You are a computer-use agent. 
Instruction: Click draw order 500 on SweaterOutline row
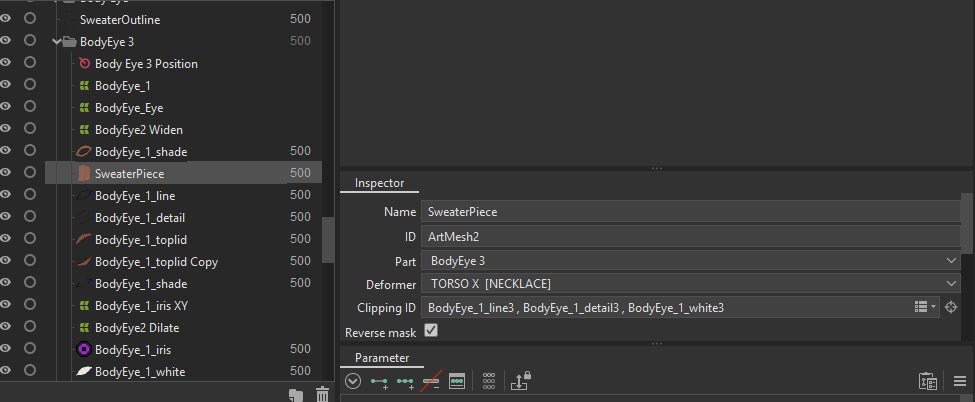[300, 19]
